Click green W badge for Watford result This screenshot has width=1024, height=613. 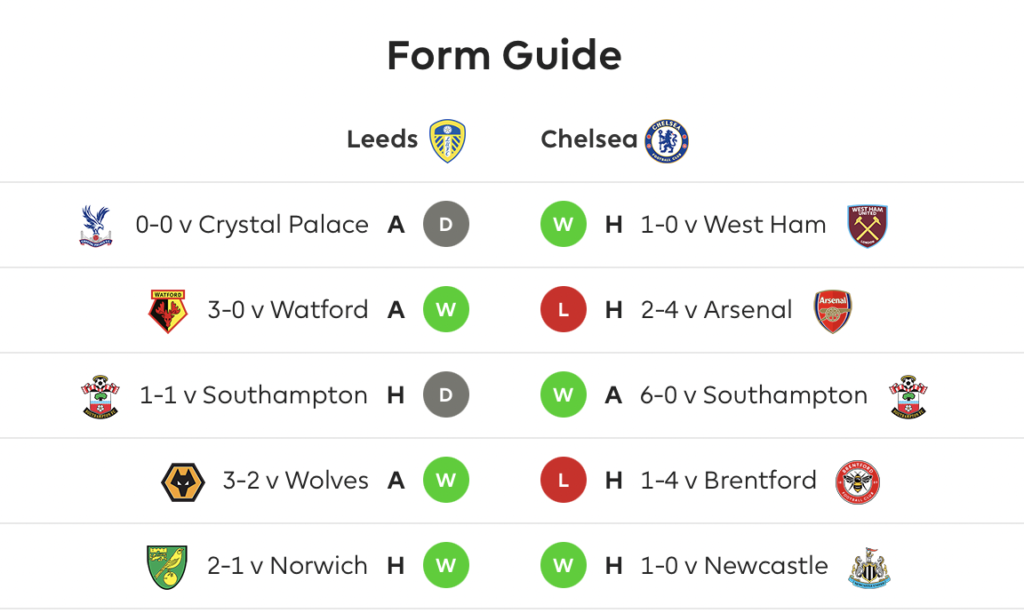click(446, 309)
